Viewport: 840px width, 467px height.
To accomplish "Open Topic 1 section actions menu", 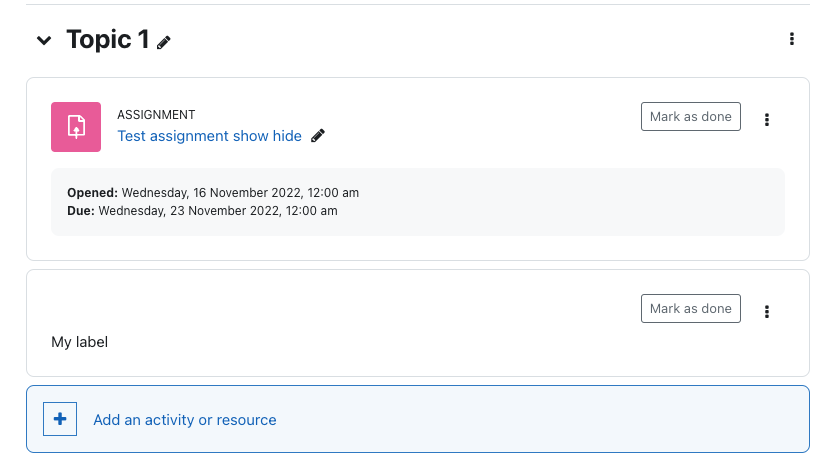I will (x=792, y=39).
